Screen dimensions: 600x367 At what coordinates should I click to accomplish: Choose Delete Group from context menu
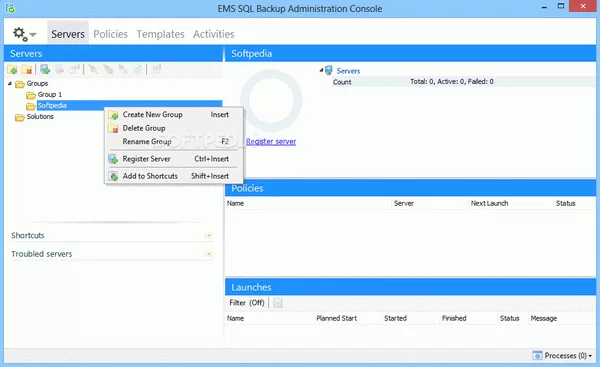174,128
